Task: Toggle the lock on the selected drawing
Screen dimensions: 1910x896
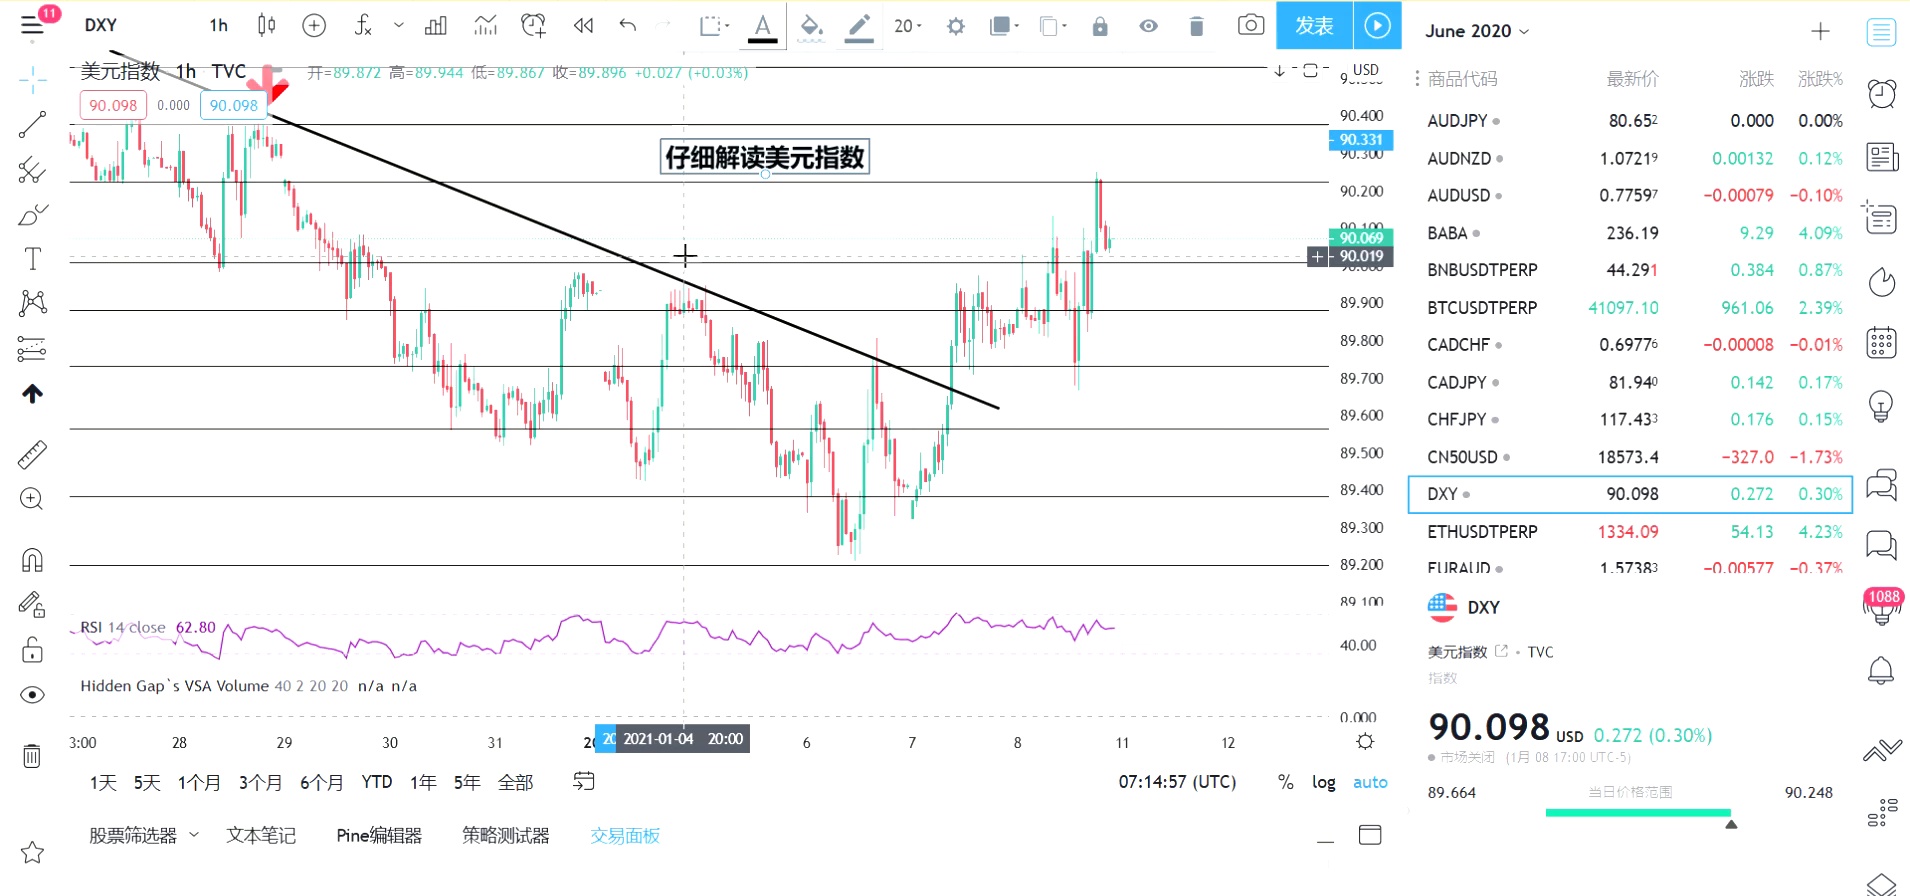Action: (1100, 26)
